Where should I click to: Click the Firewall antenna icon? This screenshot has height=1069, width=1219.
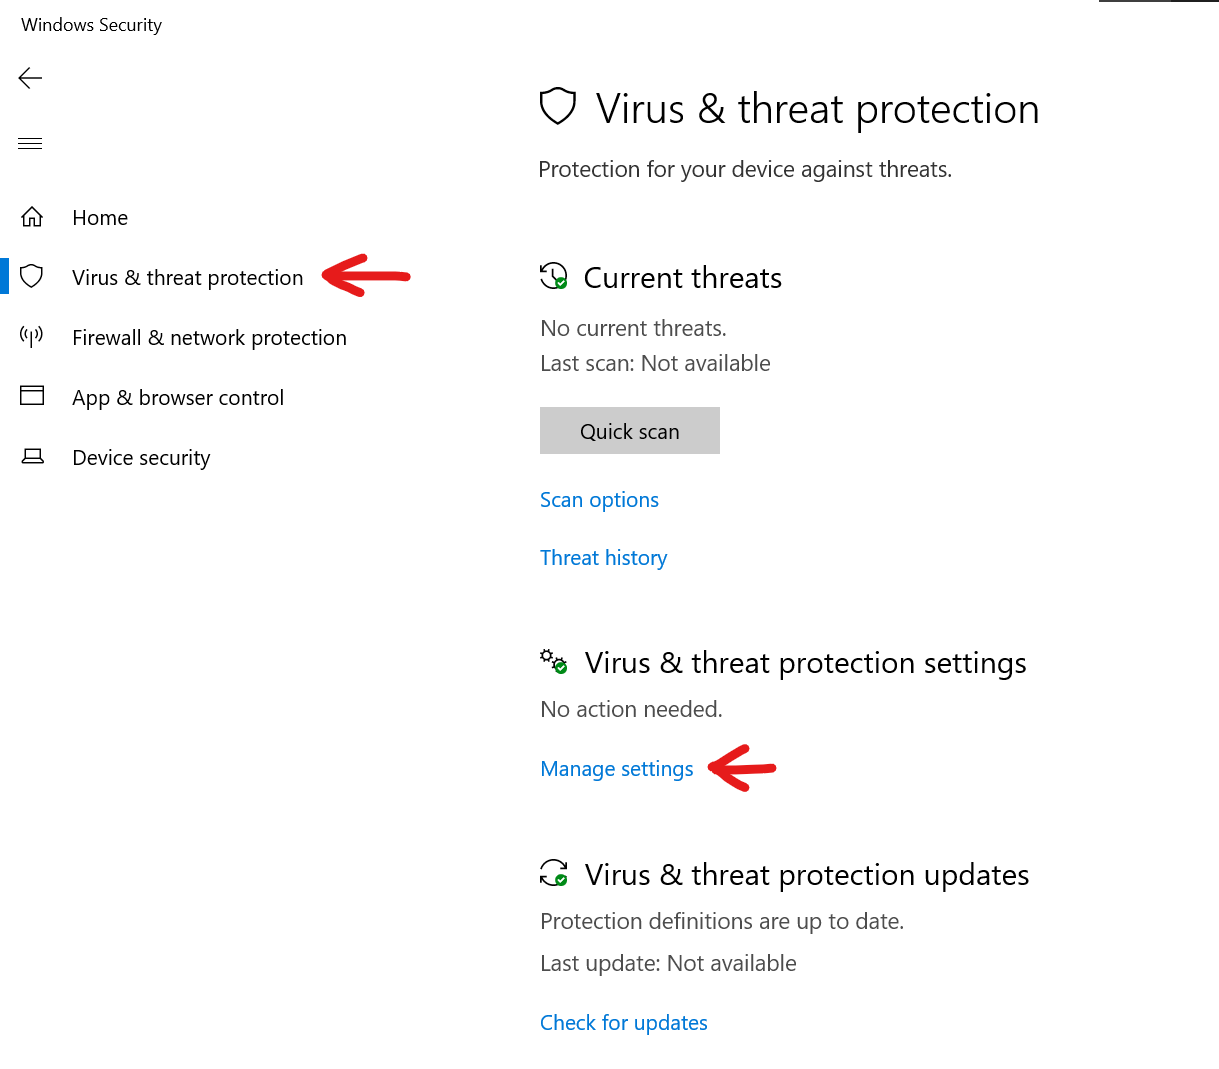pyautogui.click(x=32, y=336)
